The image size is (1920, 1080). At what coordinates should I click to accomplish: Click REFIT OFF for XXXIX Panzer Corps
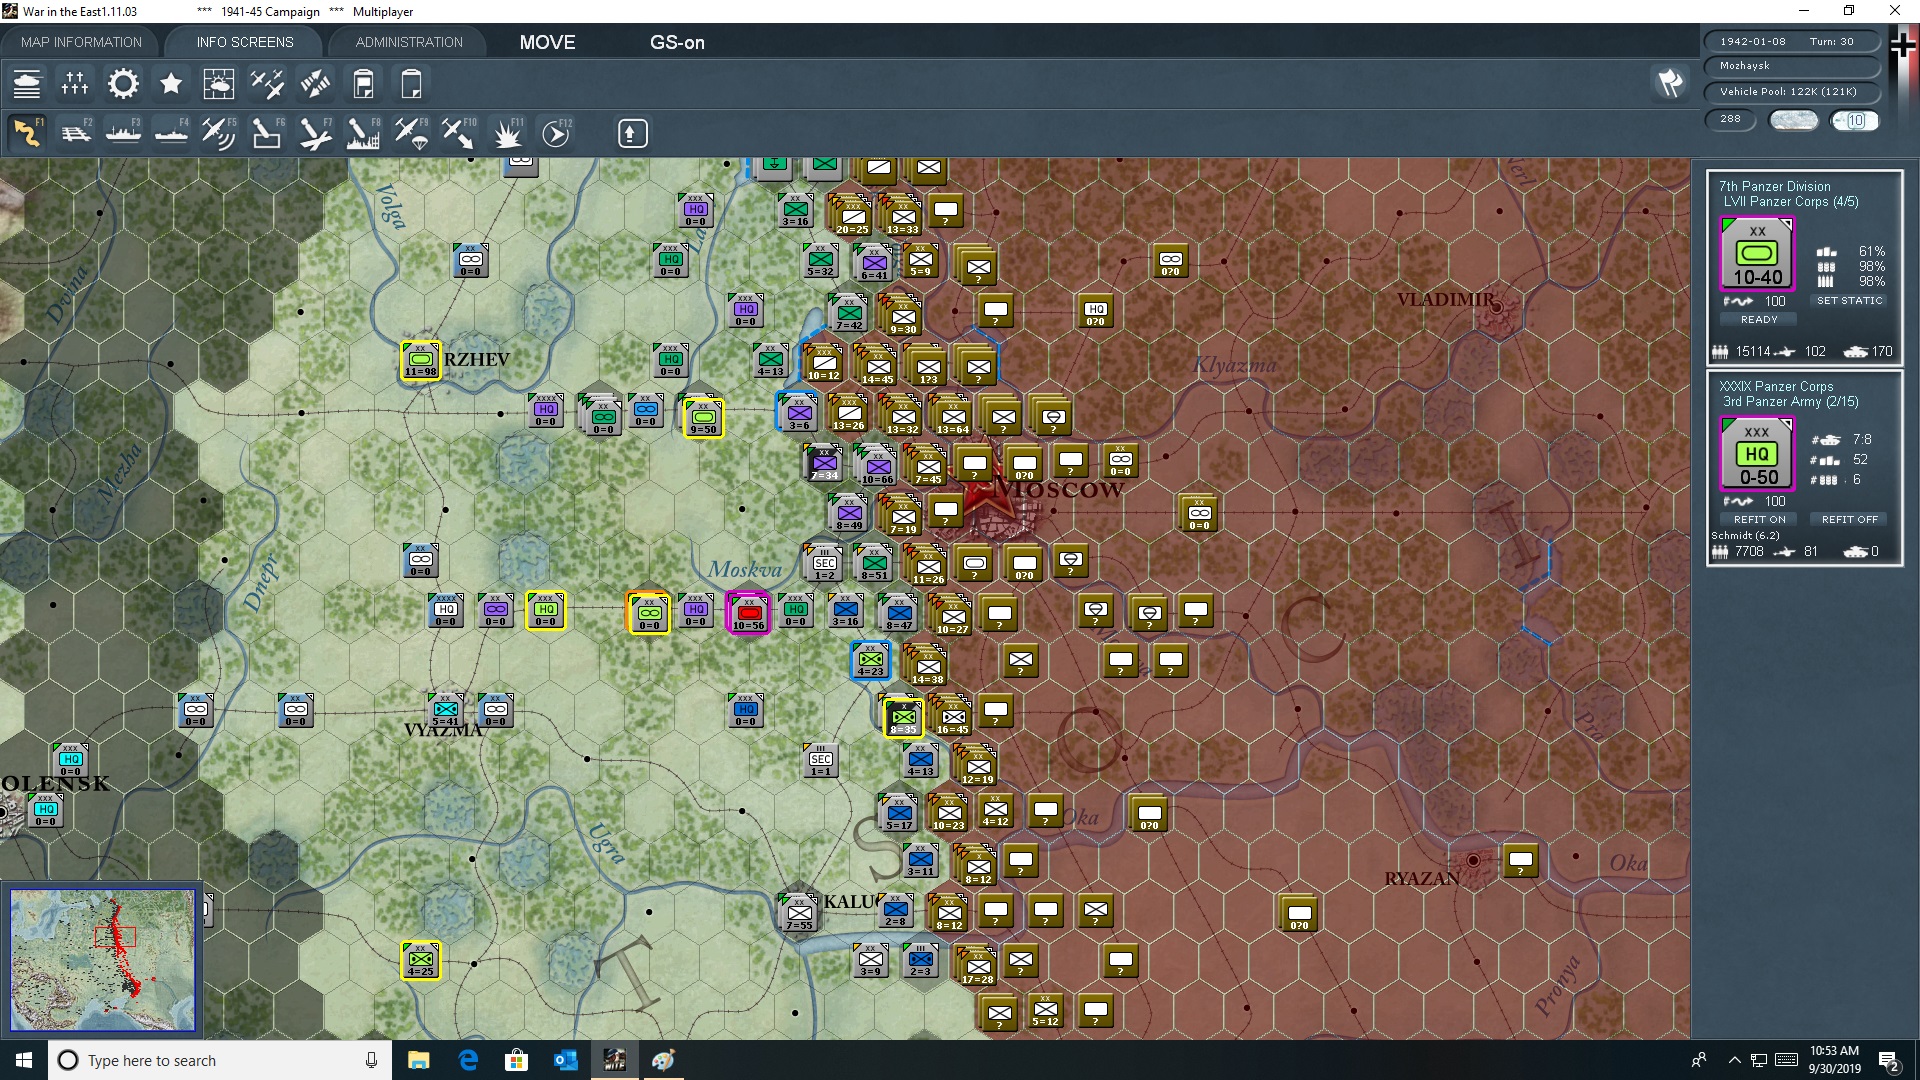tap(1849, 520)
